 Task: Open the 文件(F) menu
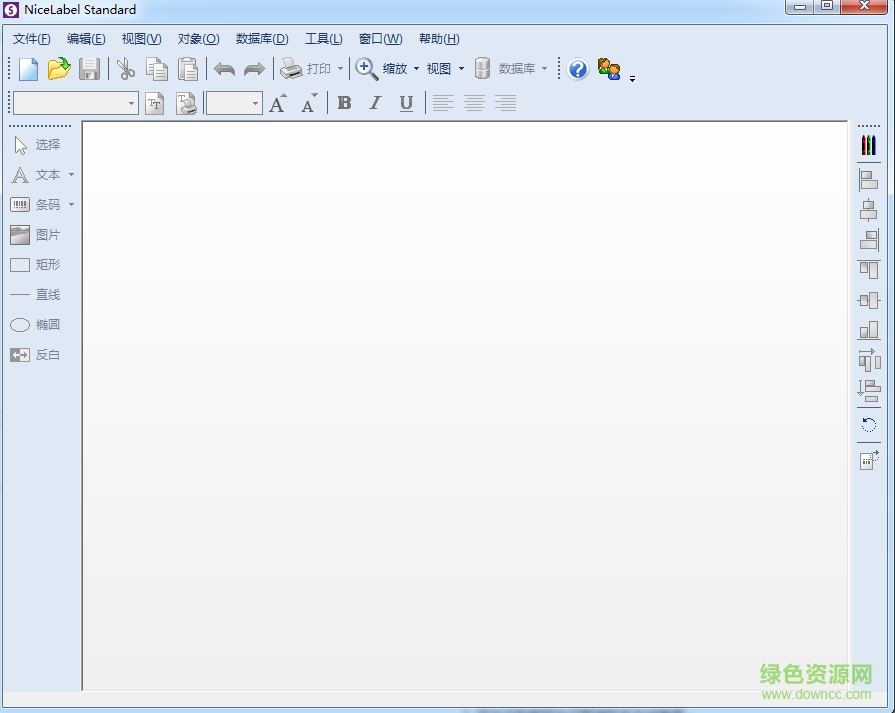[x=31, y=39]
